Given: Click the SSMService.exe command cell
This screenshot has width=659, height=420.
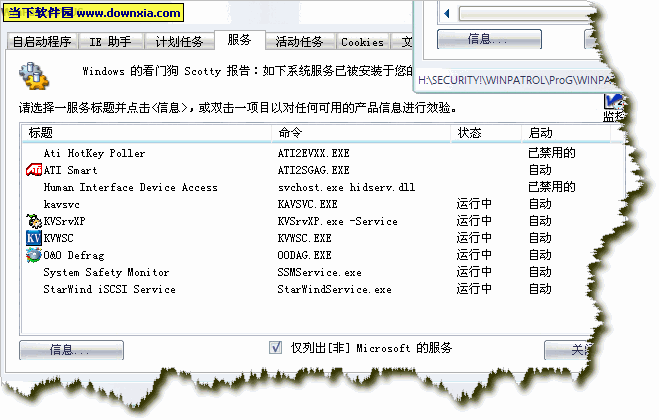Looking at the screenshot, I should click(319, 272).
